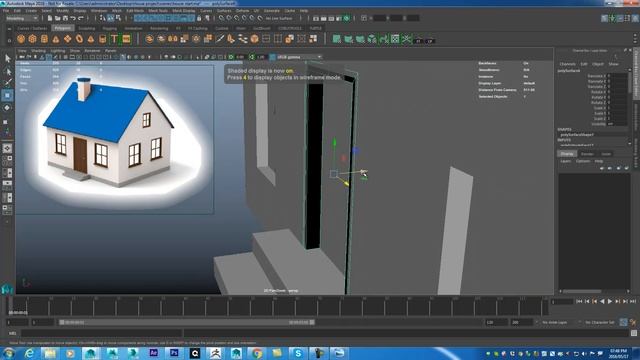Click the Multi-Cut knife shelf icon
This screenshot has width=640, height=360.
(x=220, y=39)
